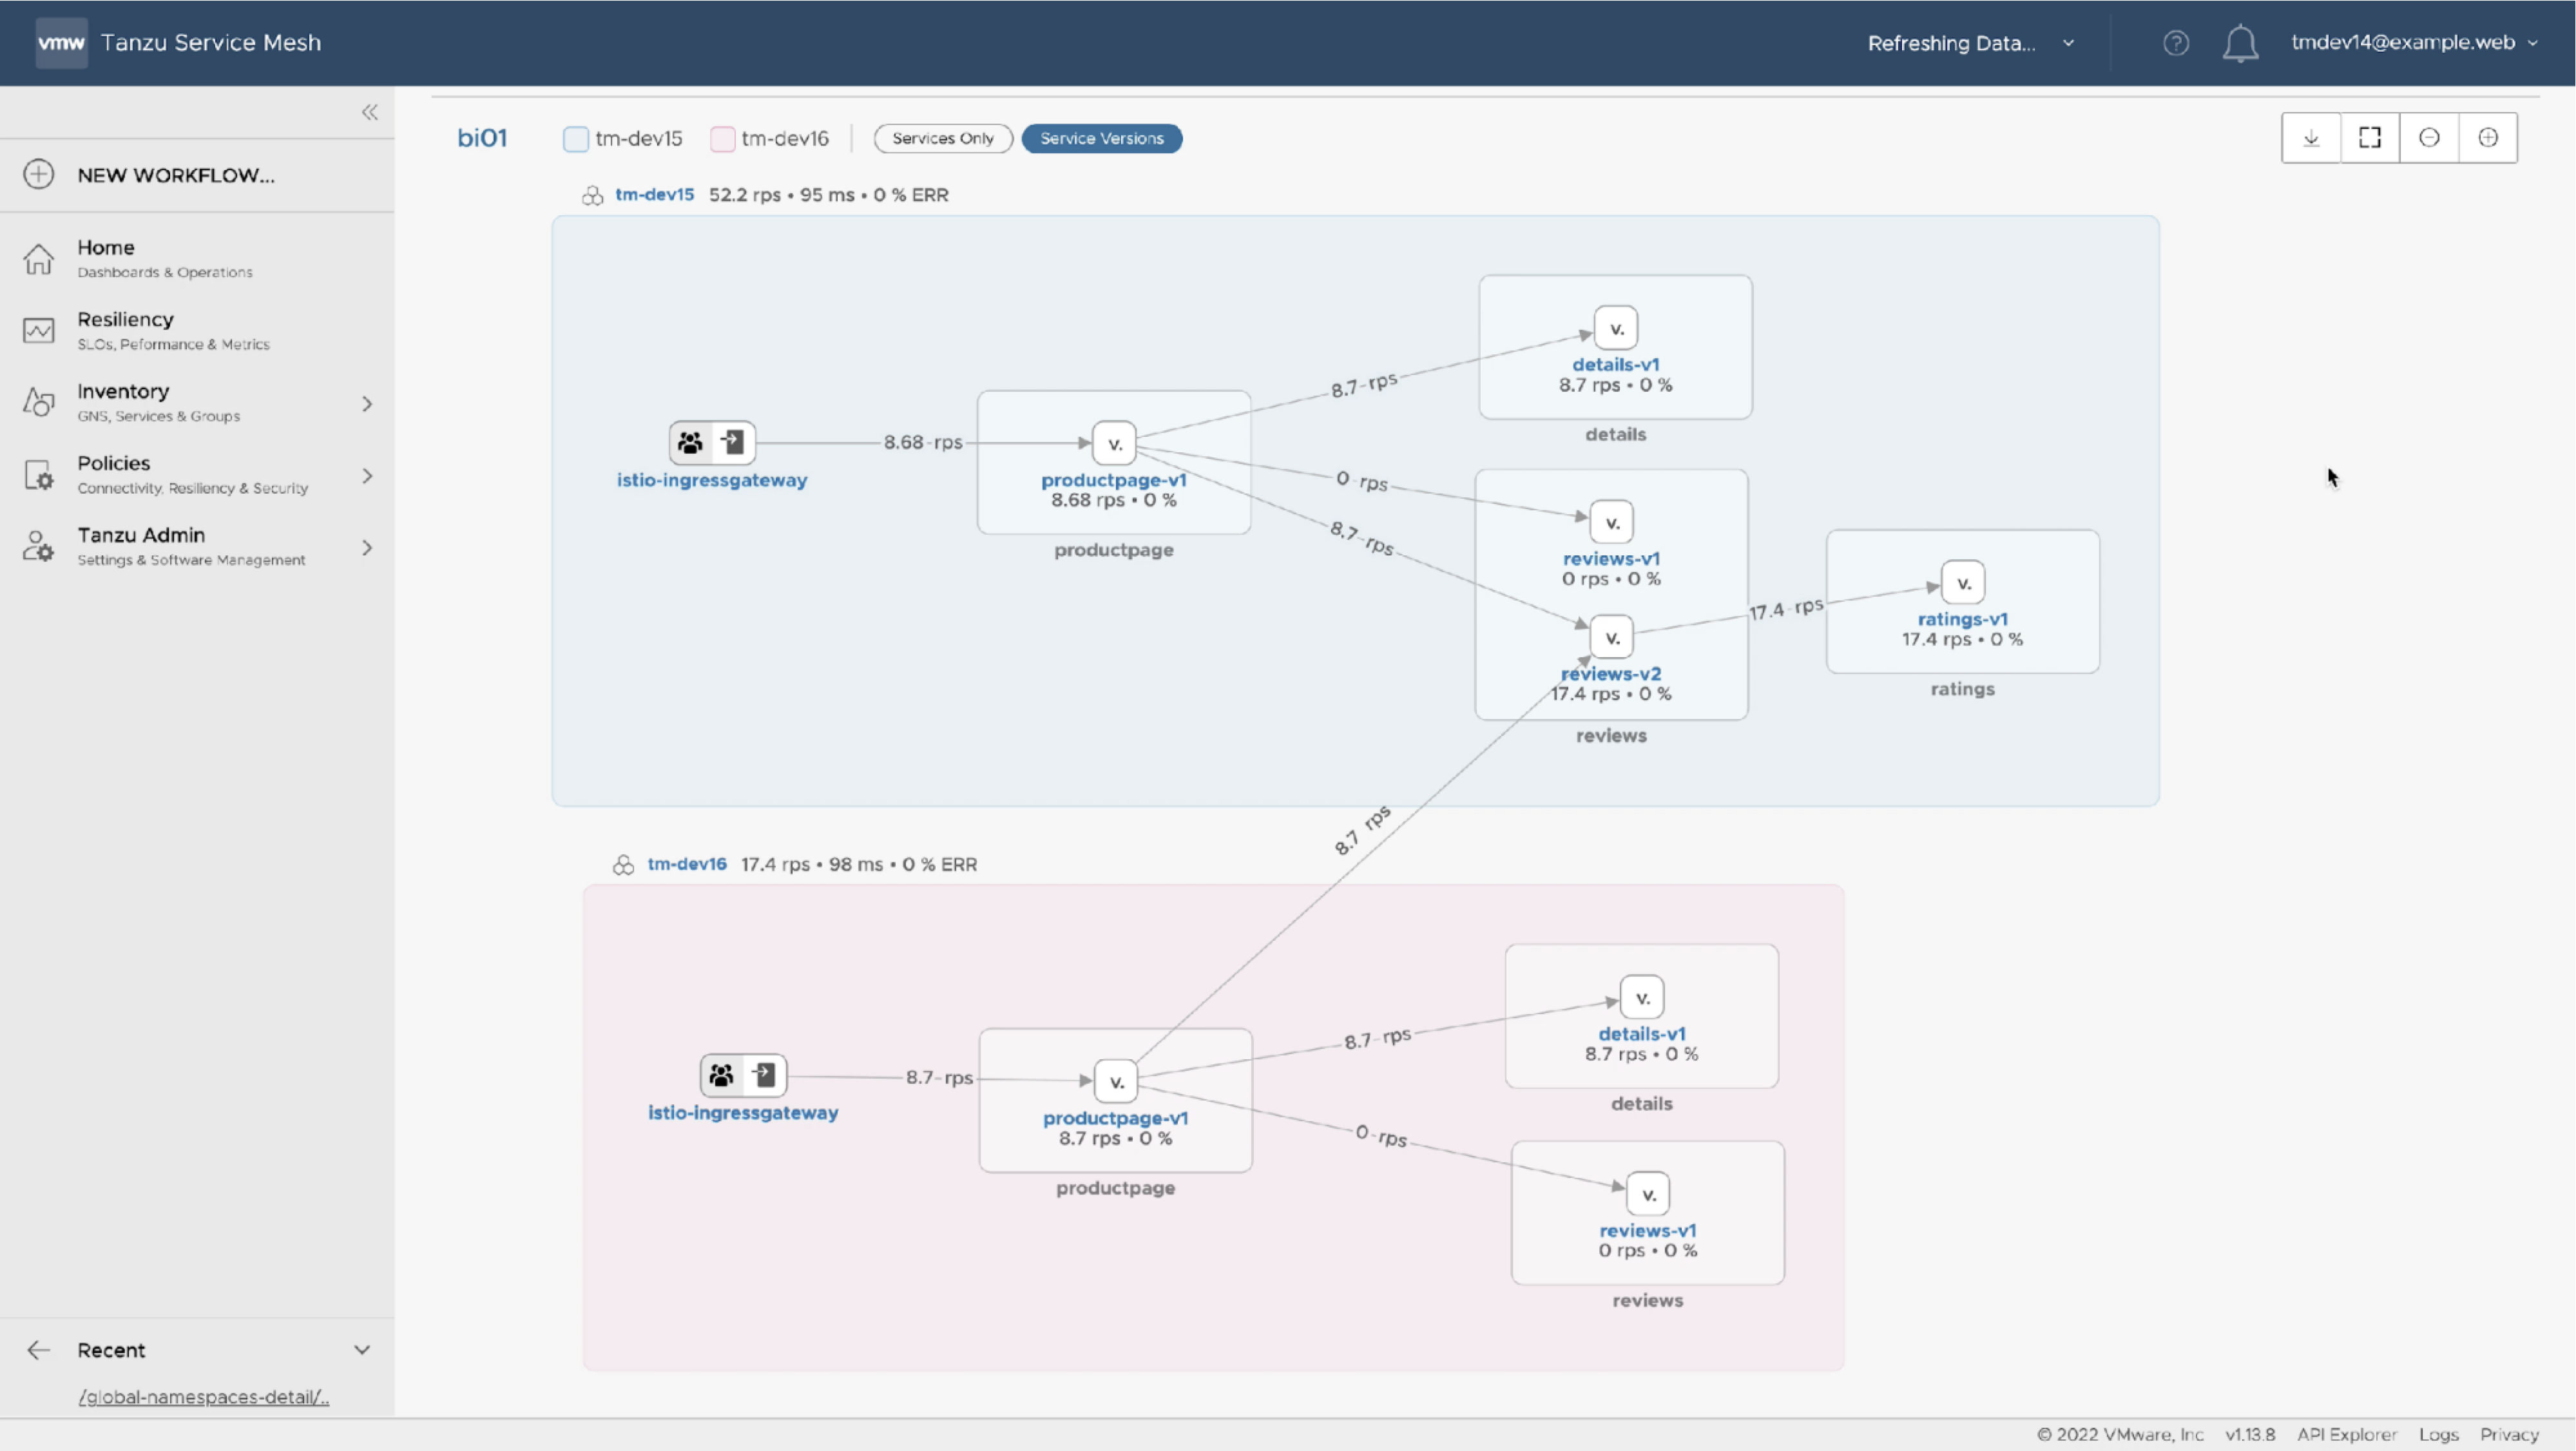
Task: Open recent global-namespaces-detail link
Action: click(204, 1397)
